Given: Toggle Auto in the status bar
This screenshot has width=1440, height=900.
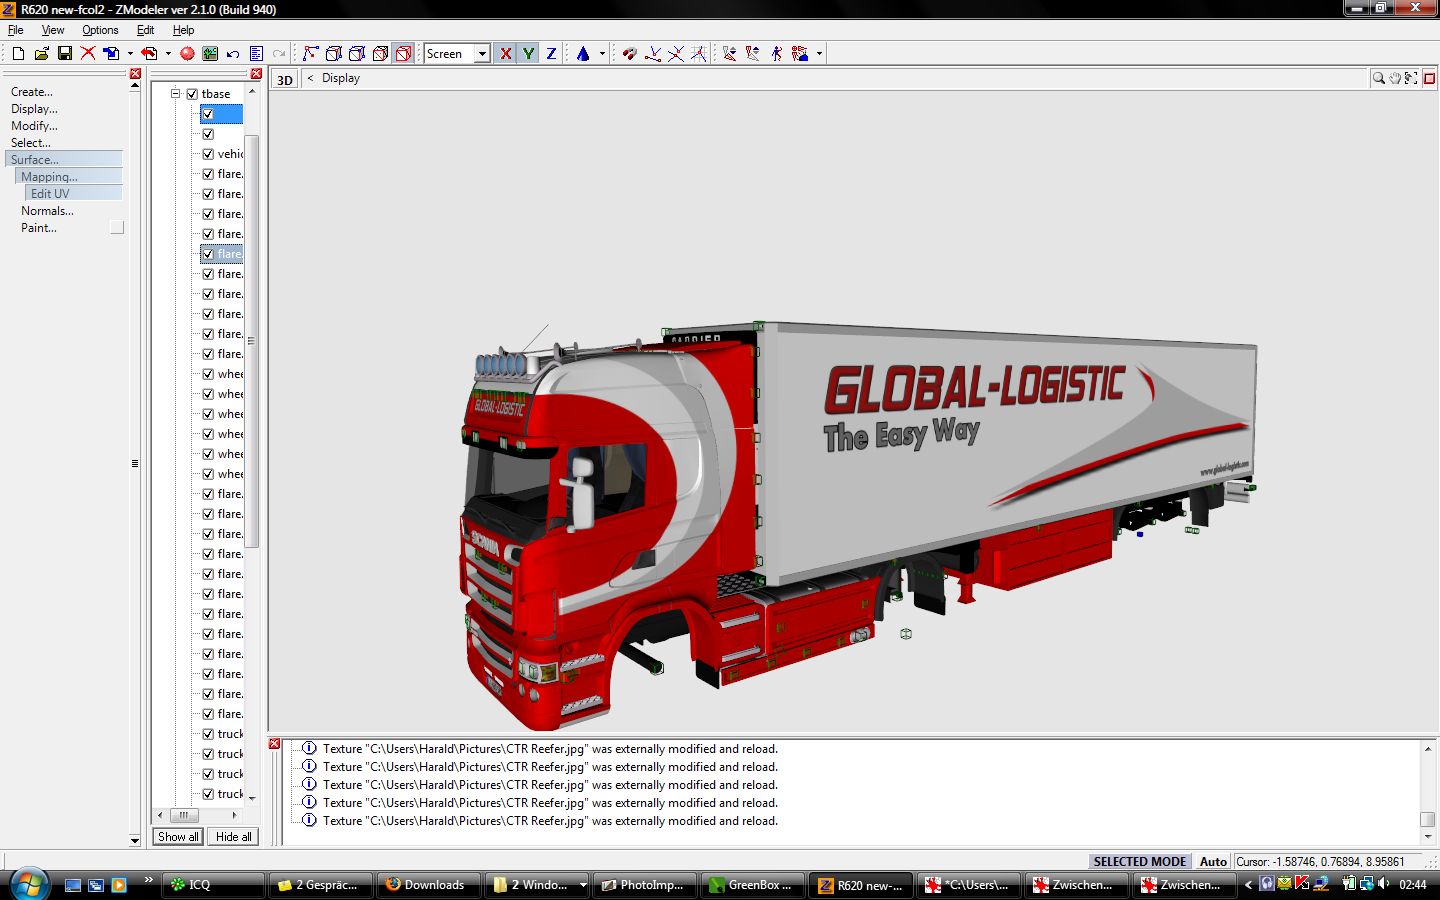Looking at the screenshot, I should click(x=1213, y=862).
